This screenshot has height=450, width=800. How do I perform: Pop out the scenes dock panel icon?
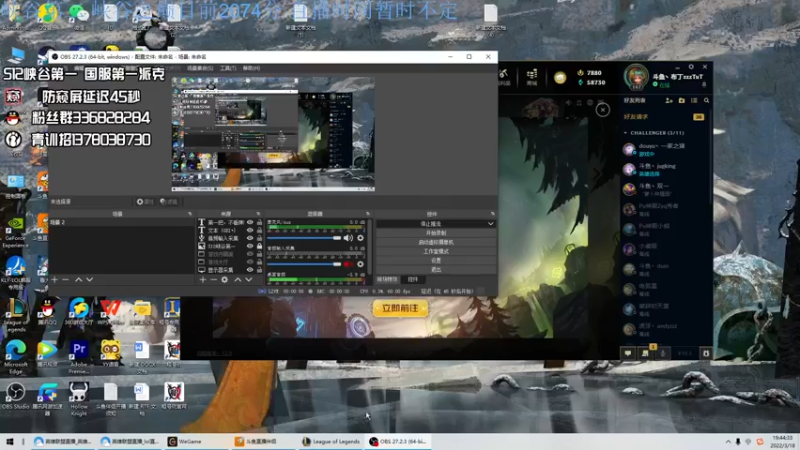click(x=190, y=214)
